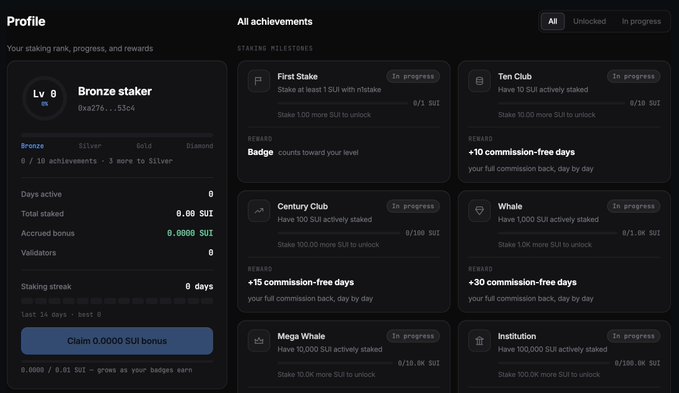Viewport: 679px width, 393px height.
Task: Click the Whale diamond icon
Action: tap(479, 211)
